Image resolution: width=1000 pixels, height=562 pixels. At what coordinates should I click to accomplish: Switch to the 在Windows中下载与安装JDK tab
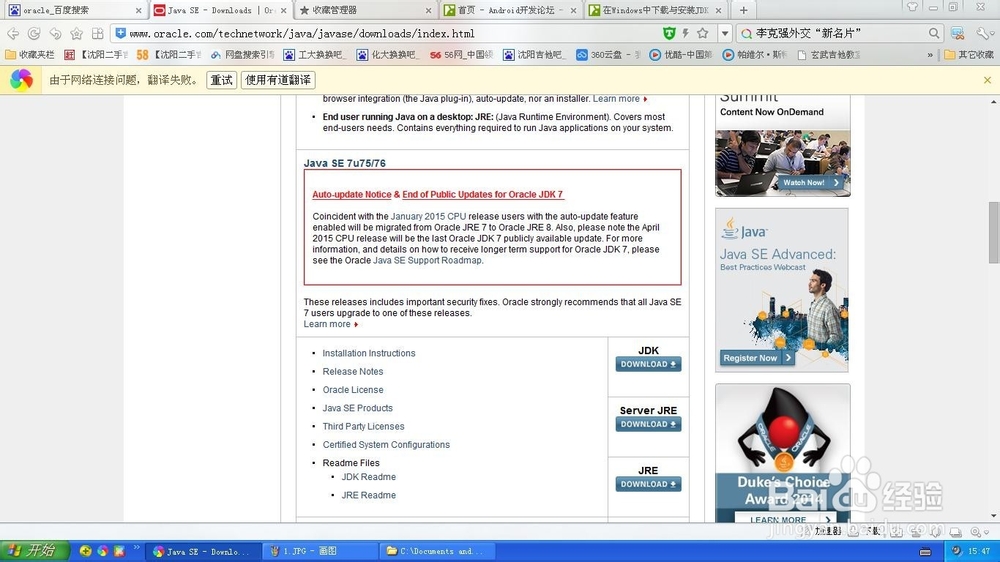pyautogui.click(x=656, y=10)
